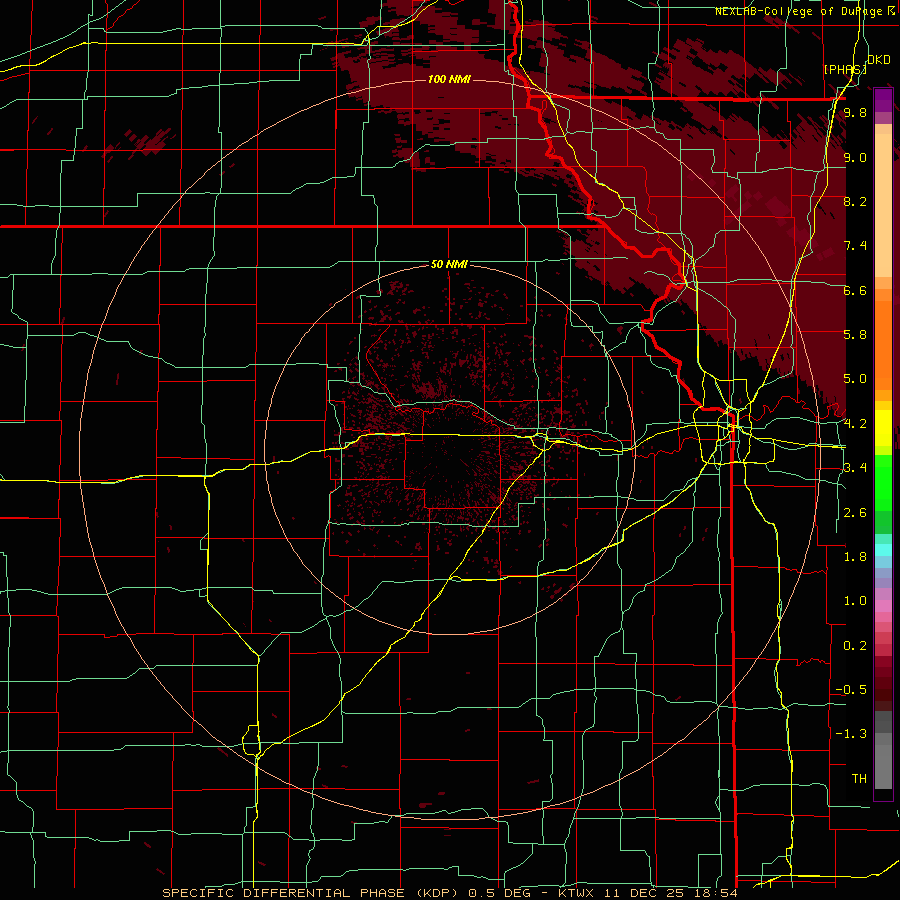Image resolution: width=900 pixels, height=900 pixels.
Task: Click the 5.8 value on the scale
Action: point(855,335)
